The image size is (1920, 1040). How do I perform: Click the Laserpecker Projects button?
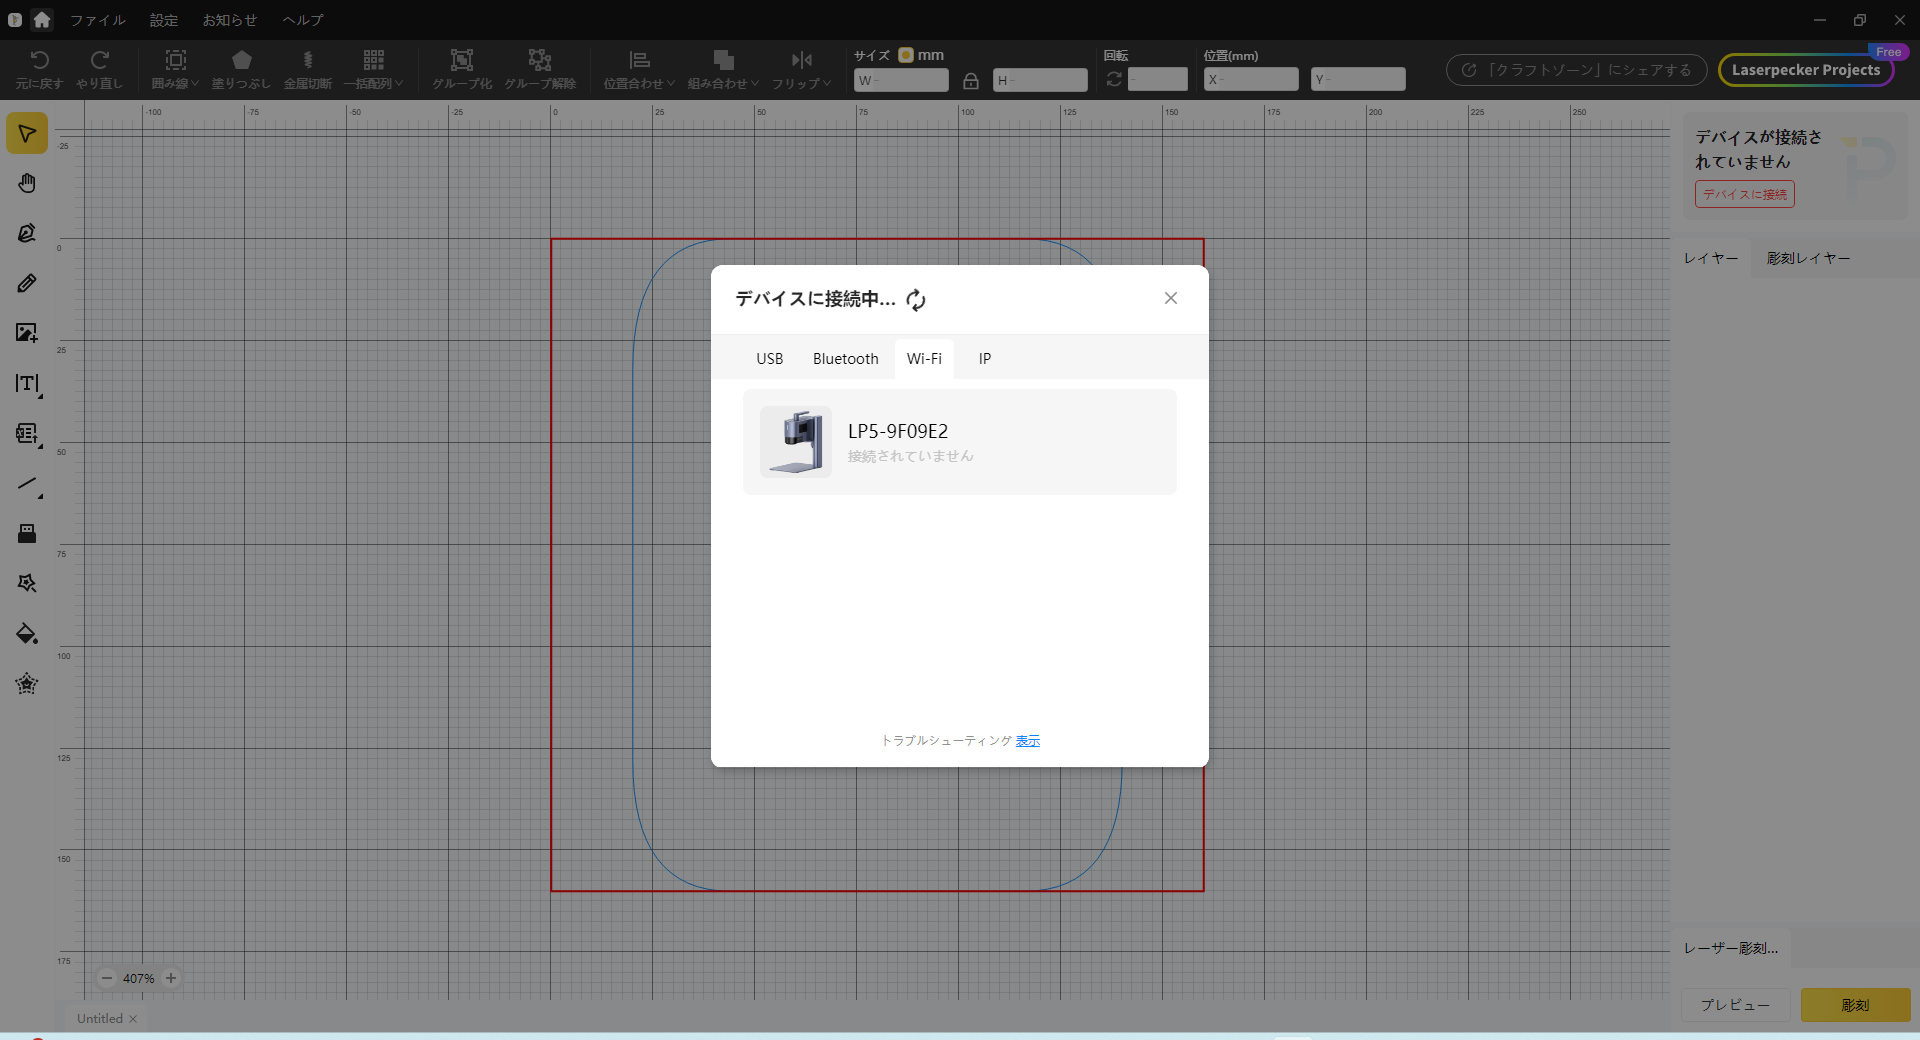pyautogui.click(x=1806, y=70)
